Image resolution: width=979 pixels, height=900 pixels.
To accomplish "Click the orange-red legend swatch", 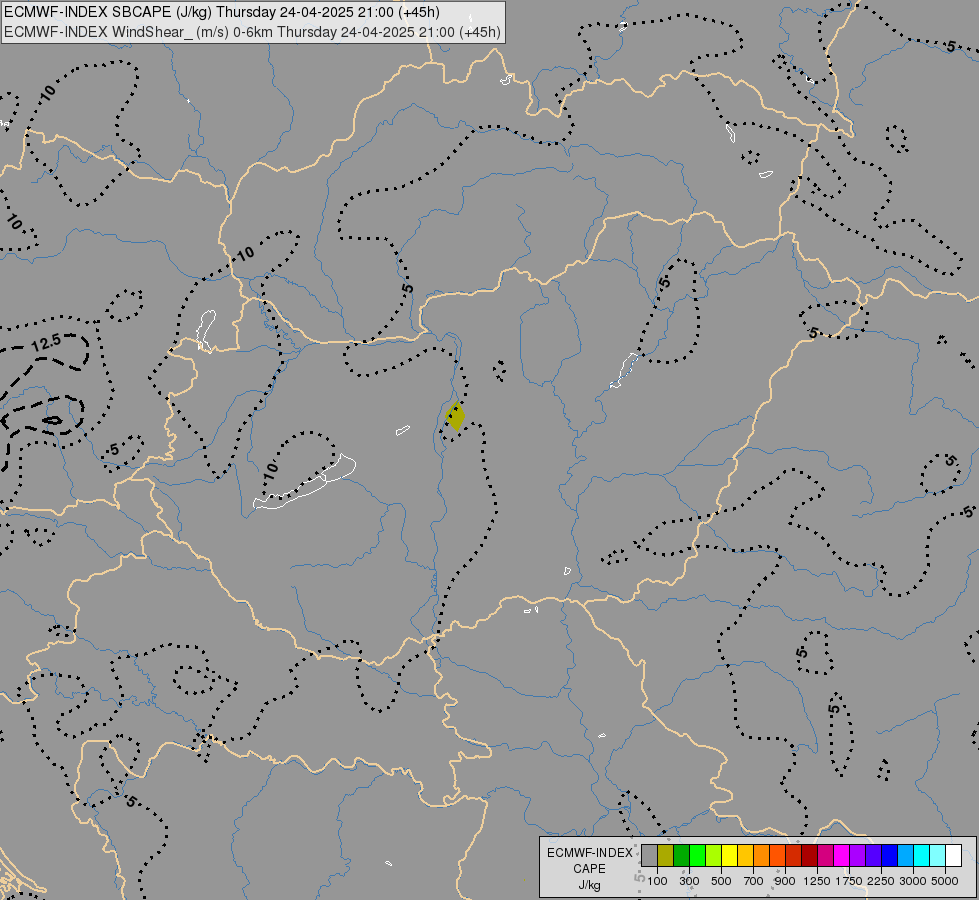I will click(x=777, y=856).
